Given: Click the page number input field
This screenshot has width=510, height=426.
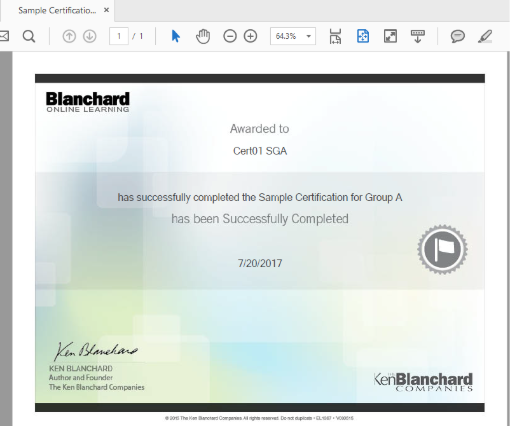Looking at the screenshot, I should [119, 36].
